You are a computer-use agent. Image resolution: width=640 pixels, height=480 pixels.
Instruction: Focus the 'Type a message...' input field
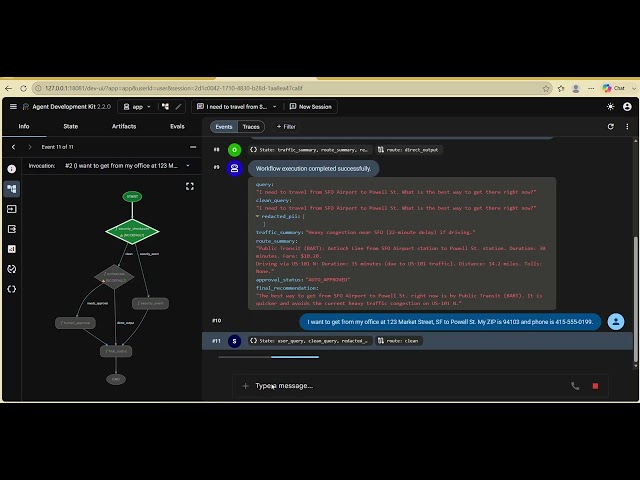(x=408, y=386)
